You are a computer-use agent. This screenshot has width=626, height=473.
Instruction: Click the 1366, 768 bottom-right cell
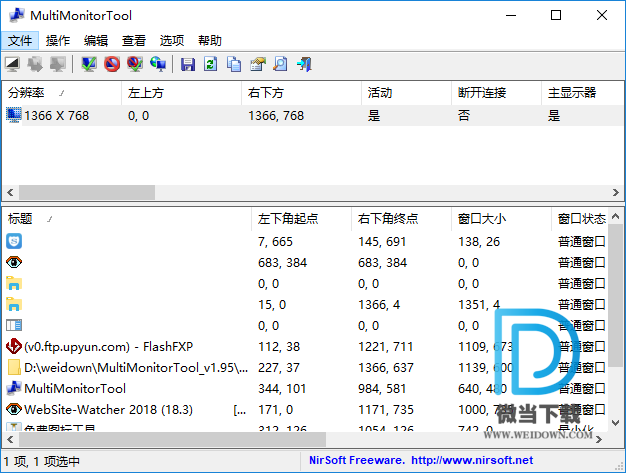pos(276,116)
